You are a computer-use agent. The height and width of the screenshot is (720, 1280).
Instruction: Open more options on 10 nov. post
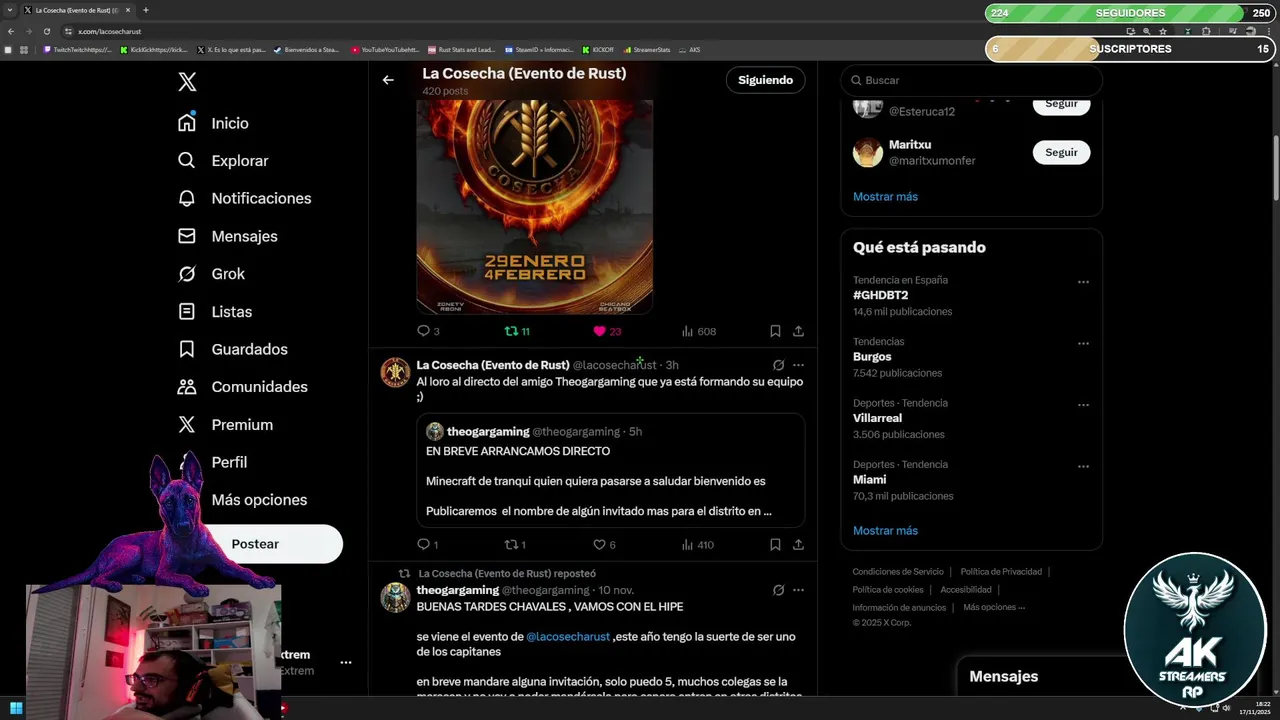click(x=798, y=590)
